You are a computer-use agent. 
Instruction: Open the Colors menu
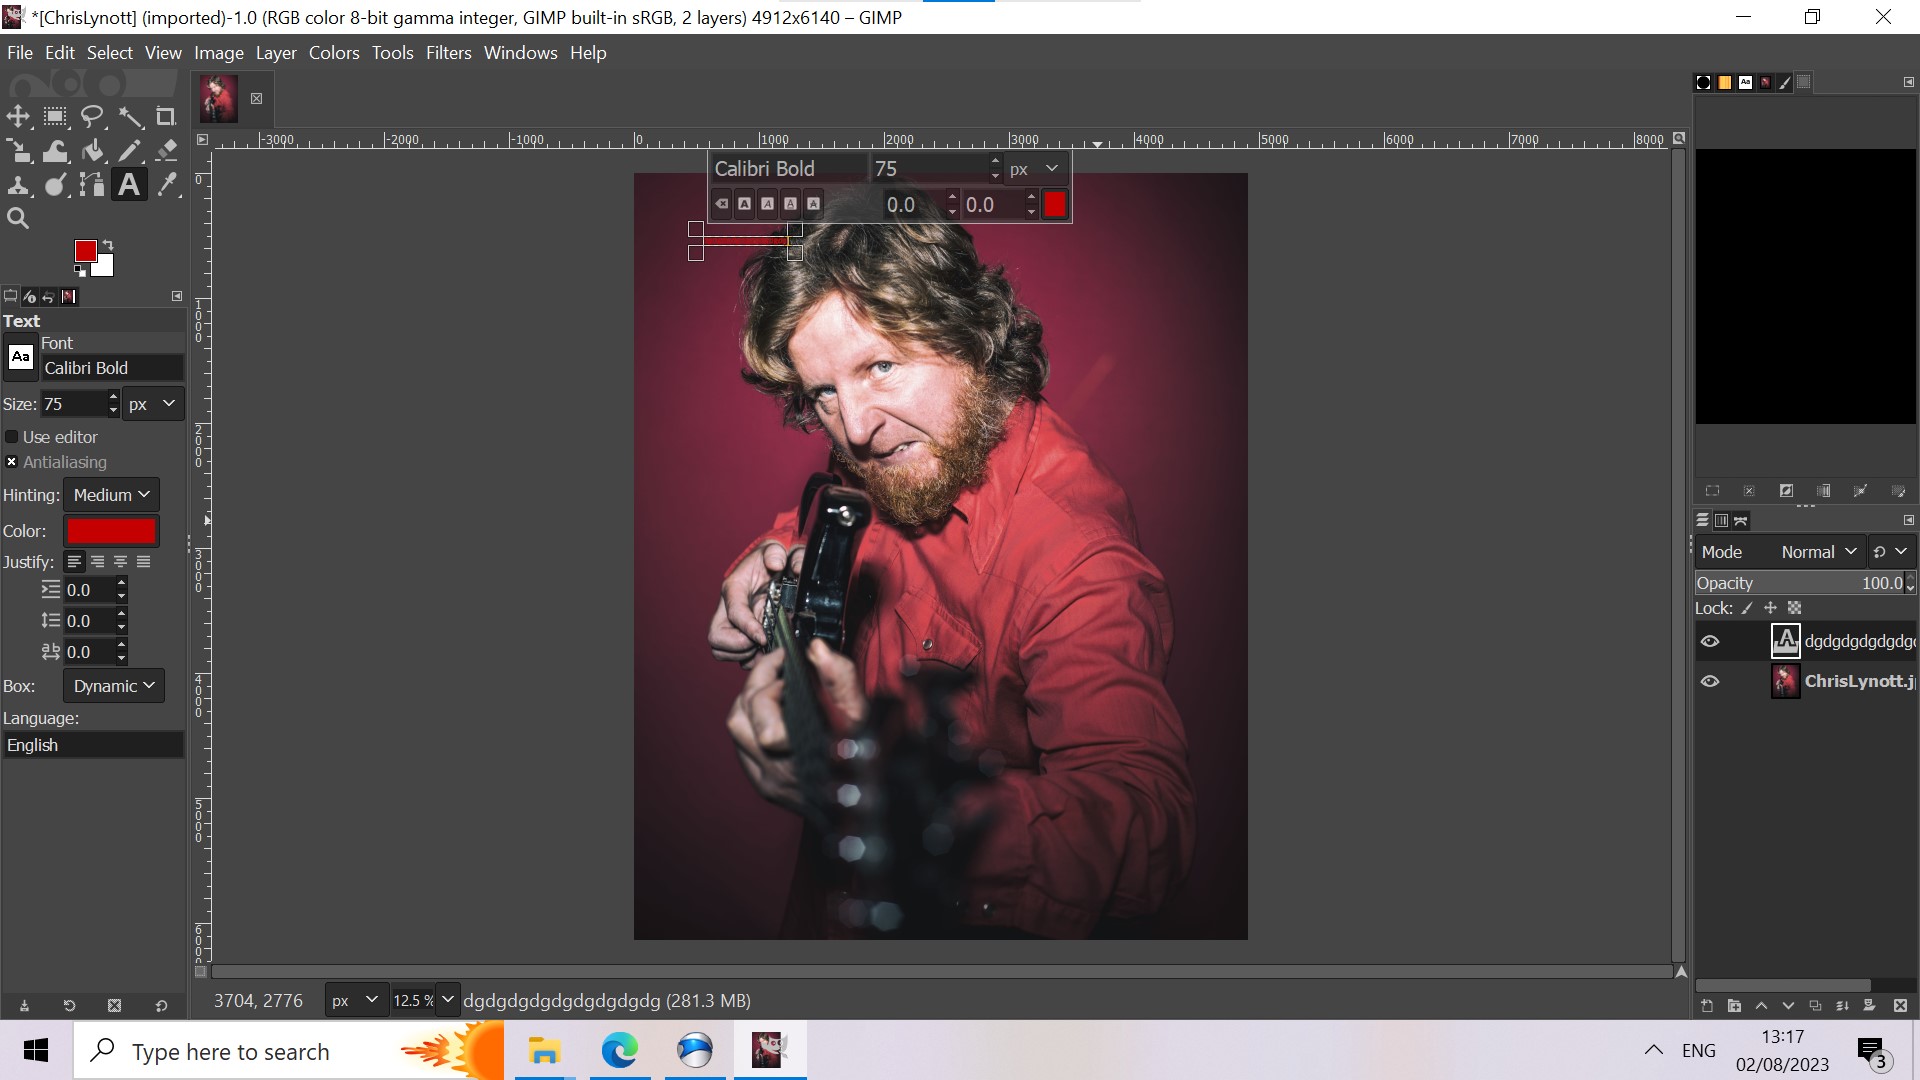coord(333,53)
